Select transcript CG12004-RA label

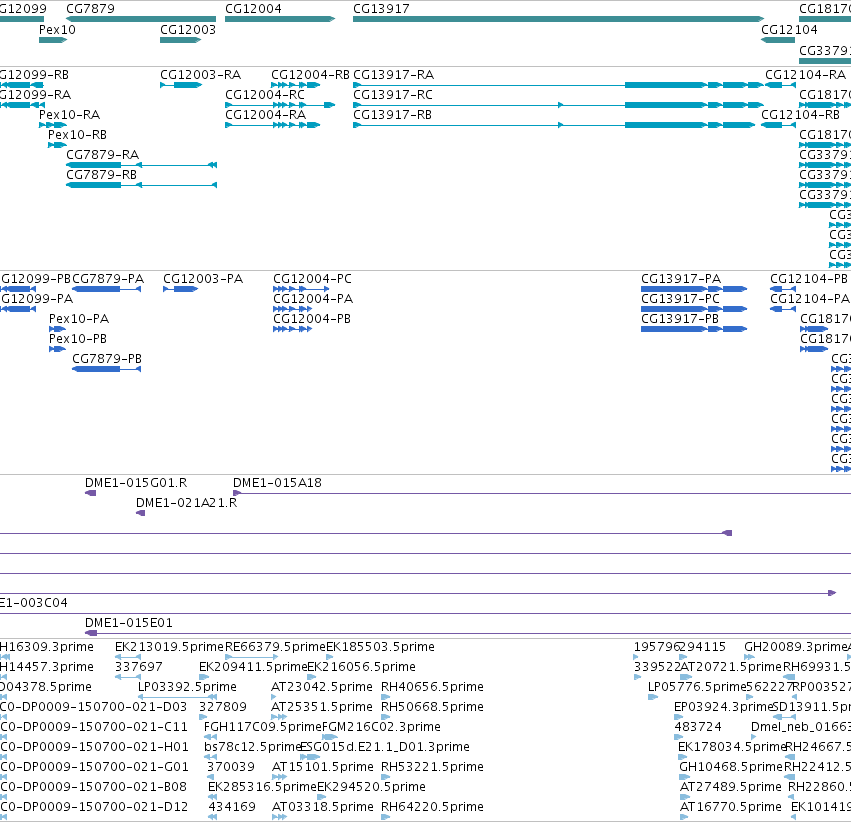pyautogui.click(x=265, y=115)
